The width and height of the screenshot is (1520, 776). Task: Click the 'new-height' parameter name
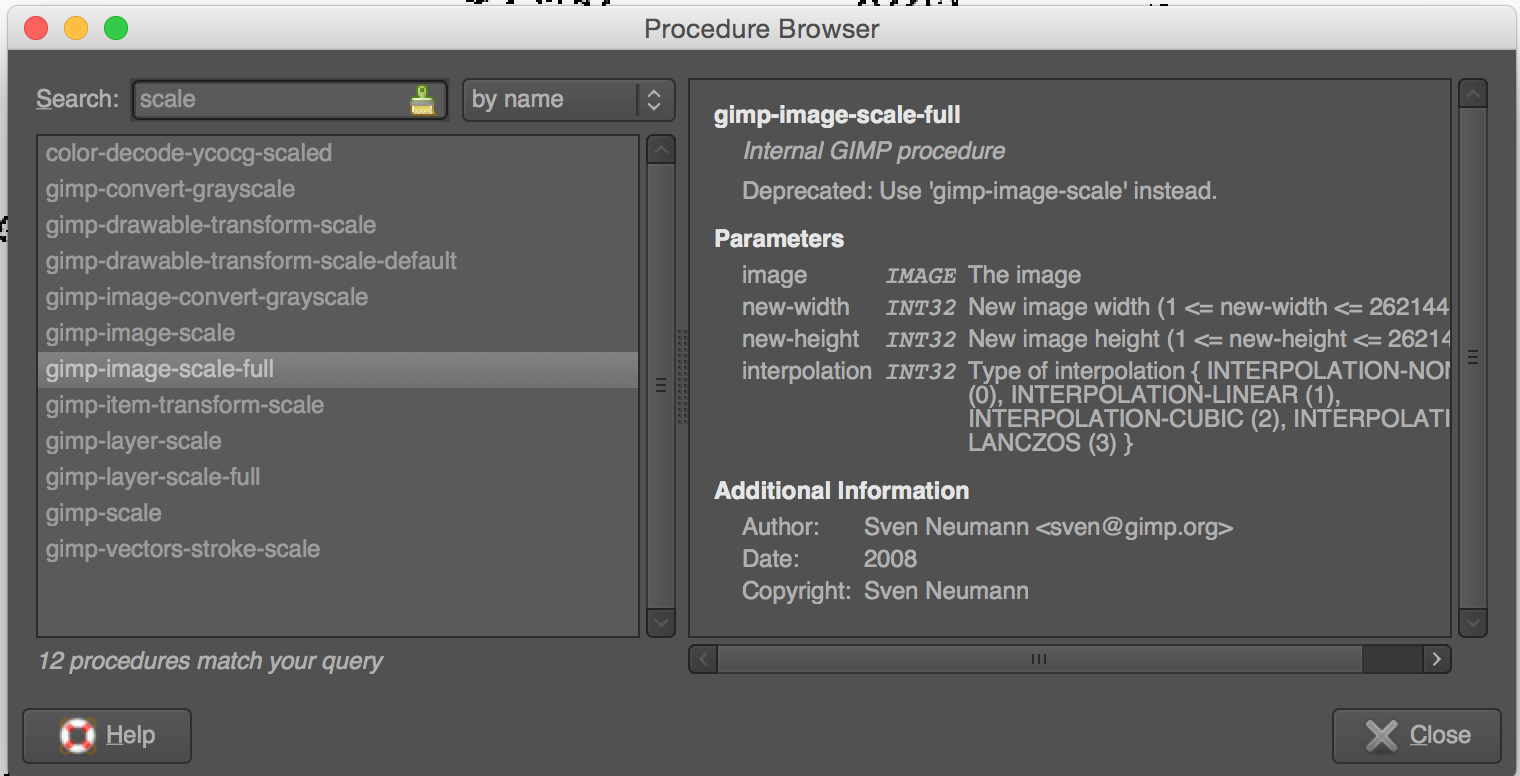(x=800, y=339)
